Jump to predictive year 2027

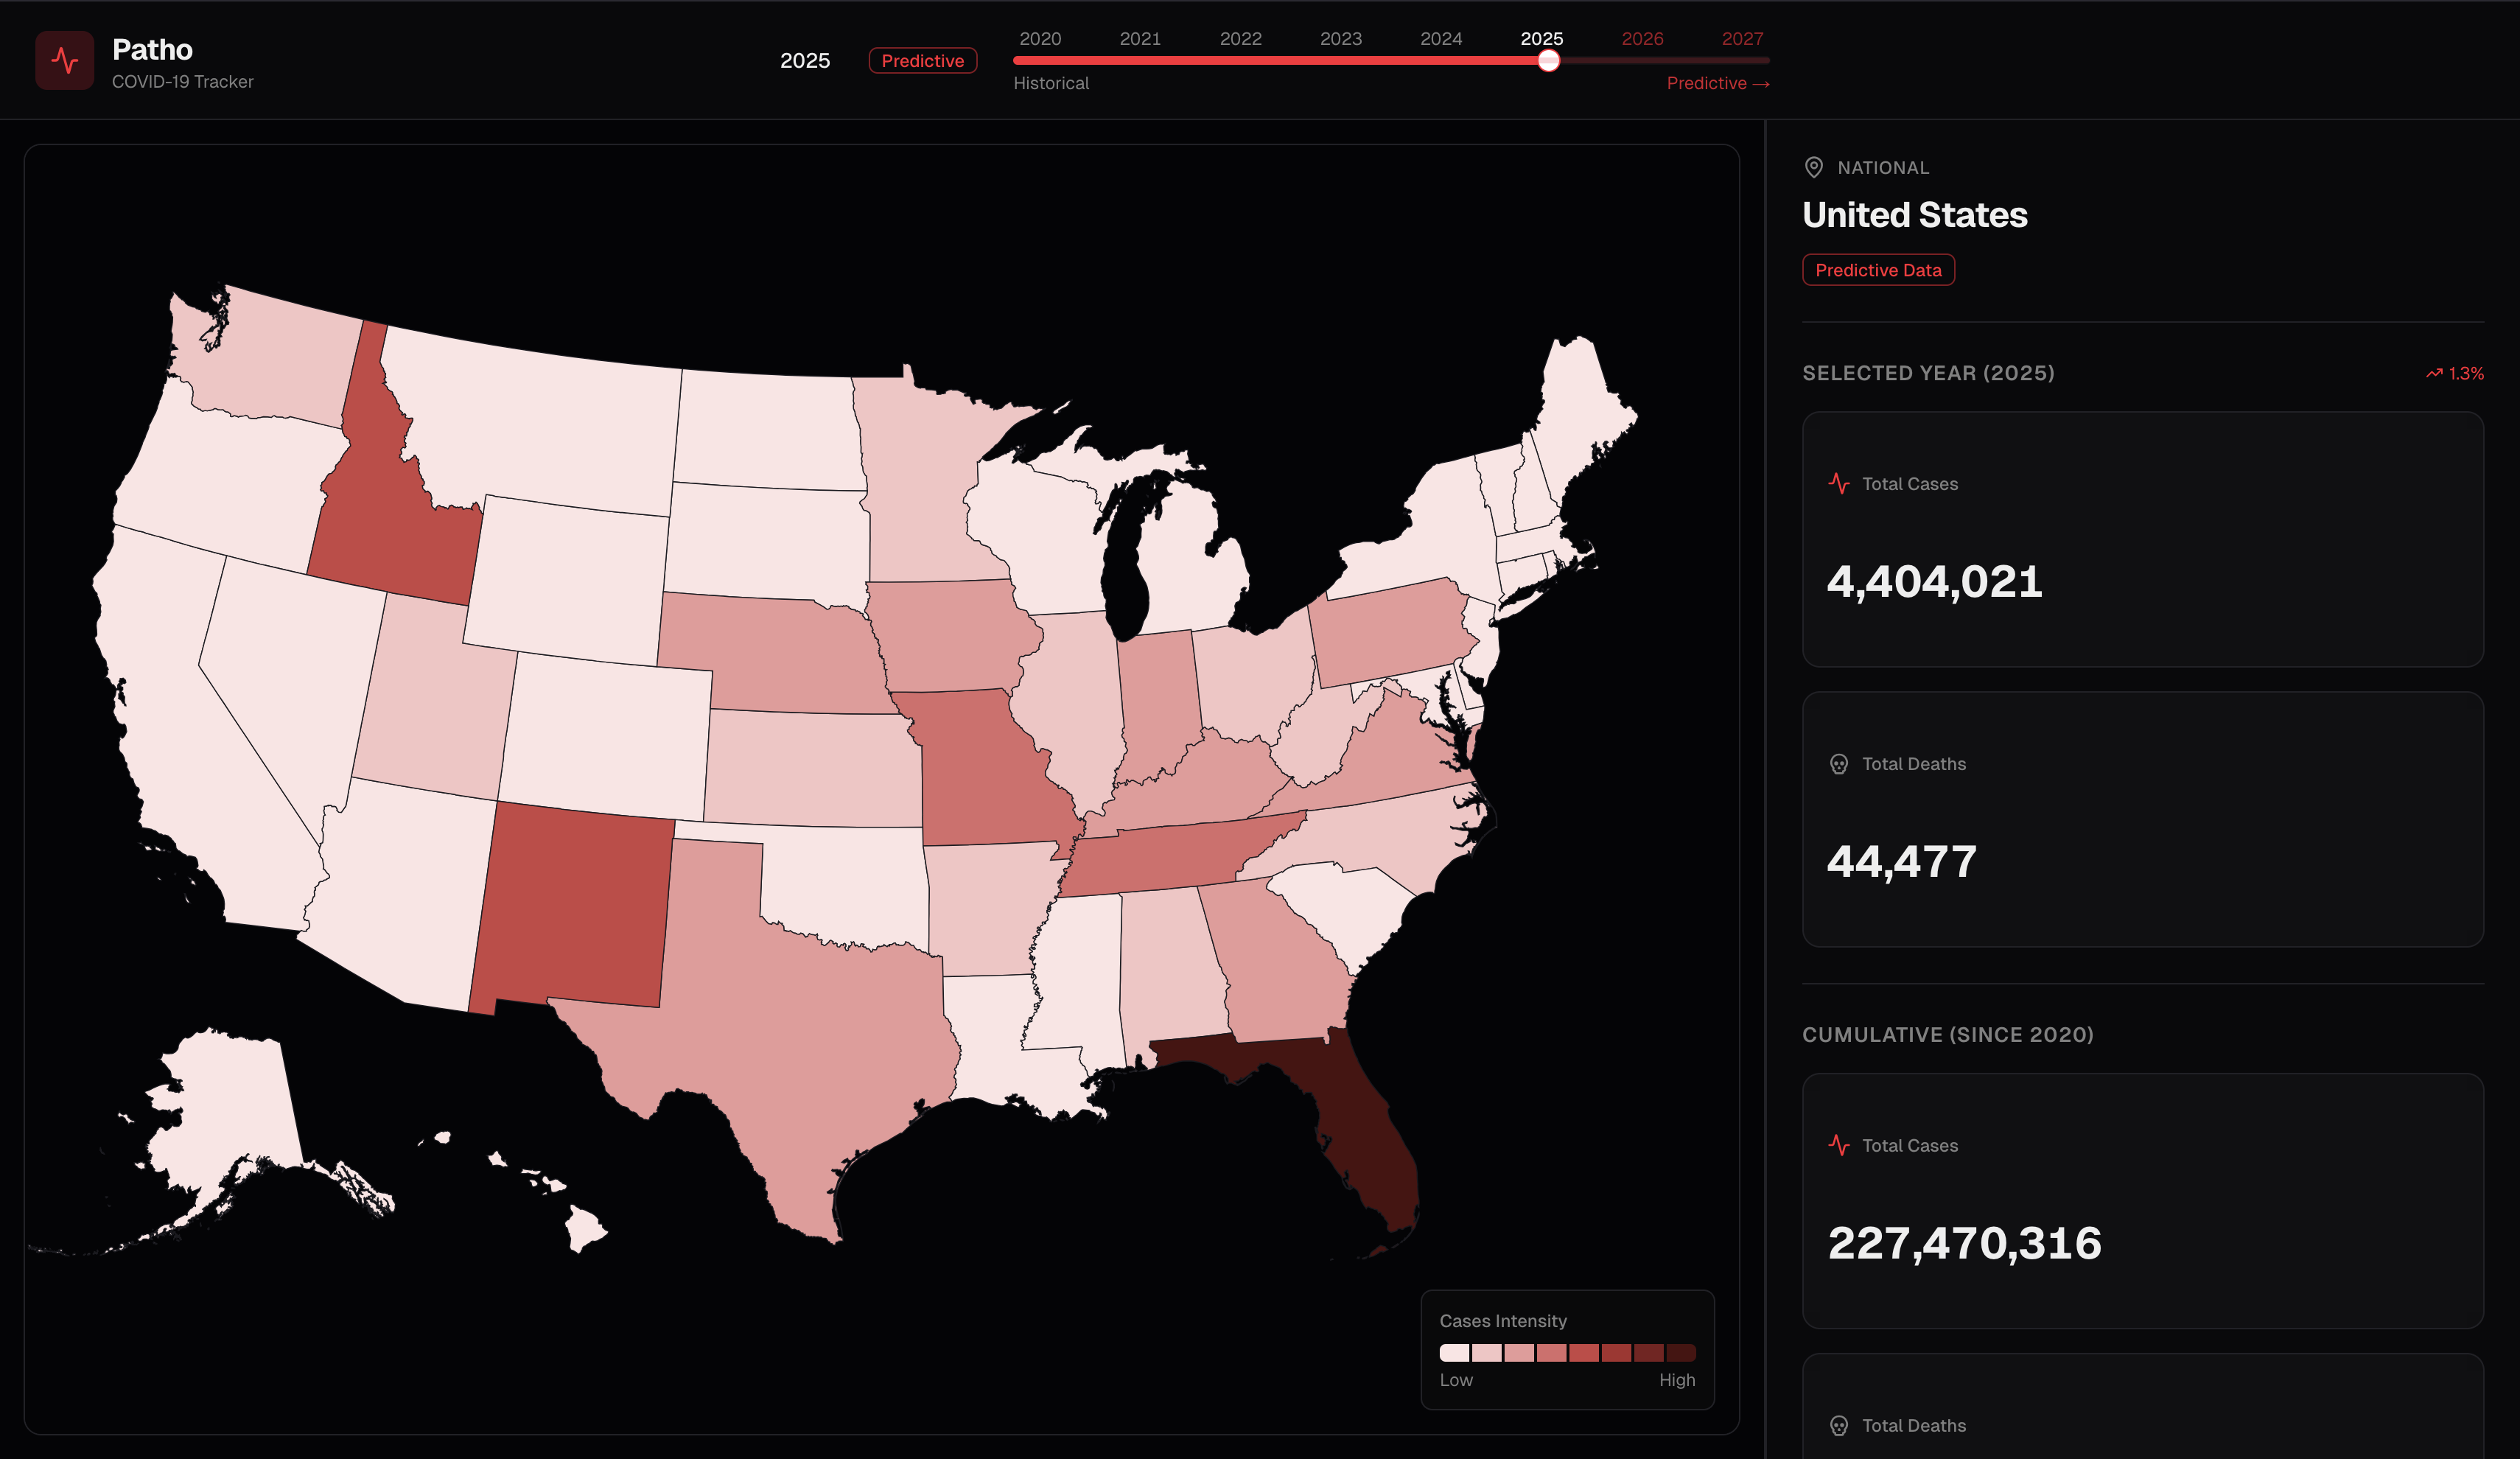(x=1742, y=39)
